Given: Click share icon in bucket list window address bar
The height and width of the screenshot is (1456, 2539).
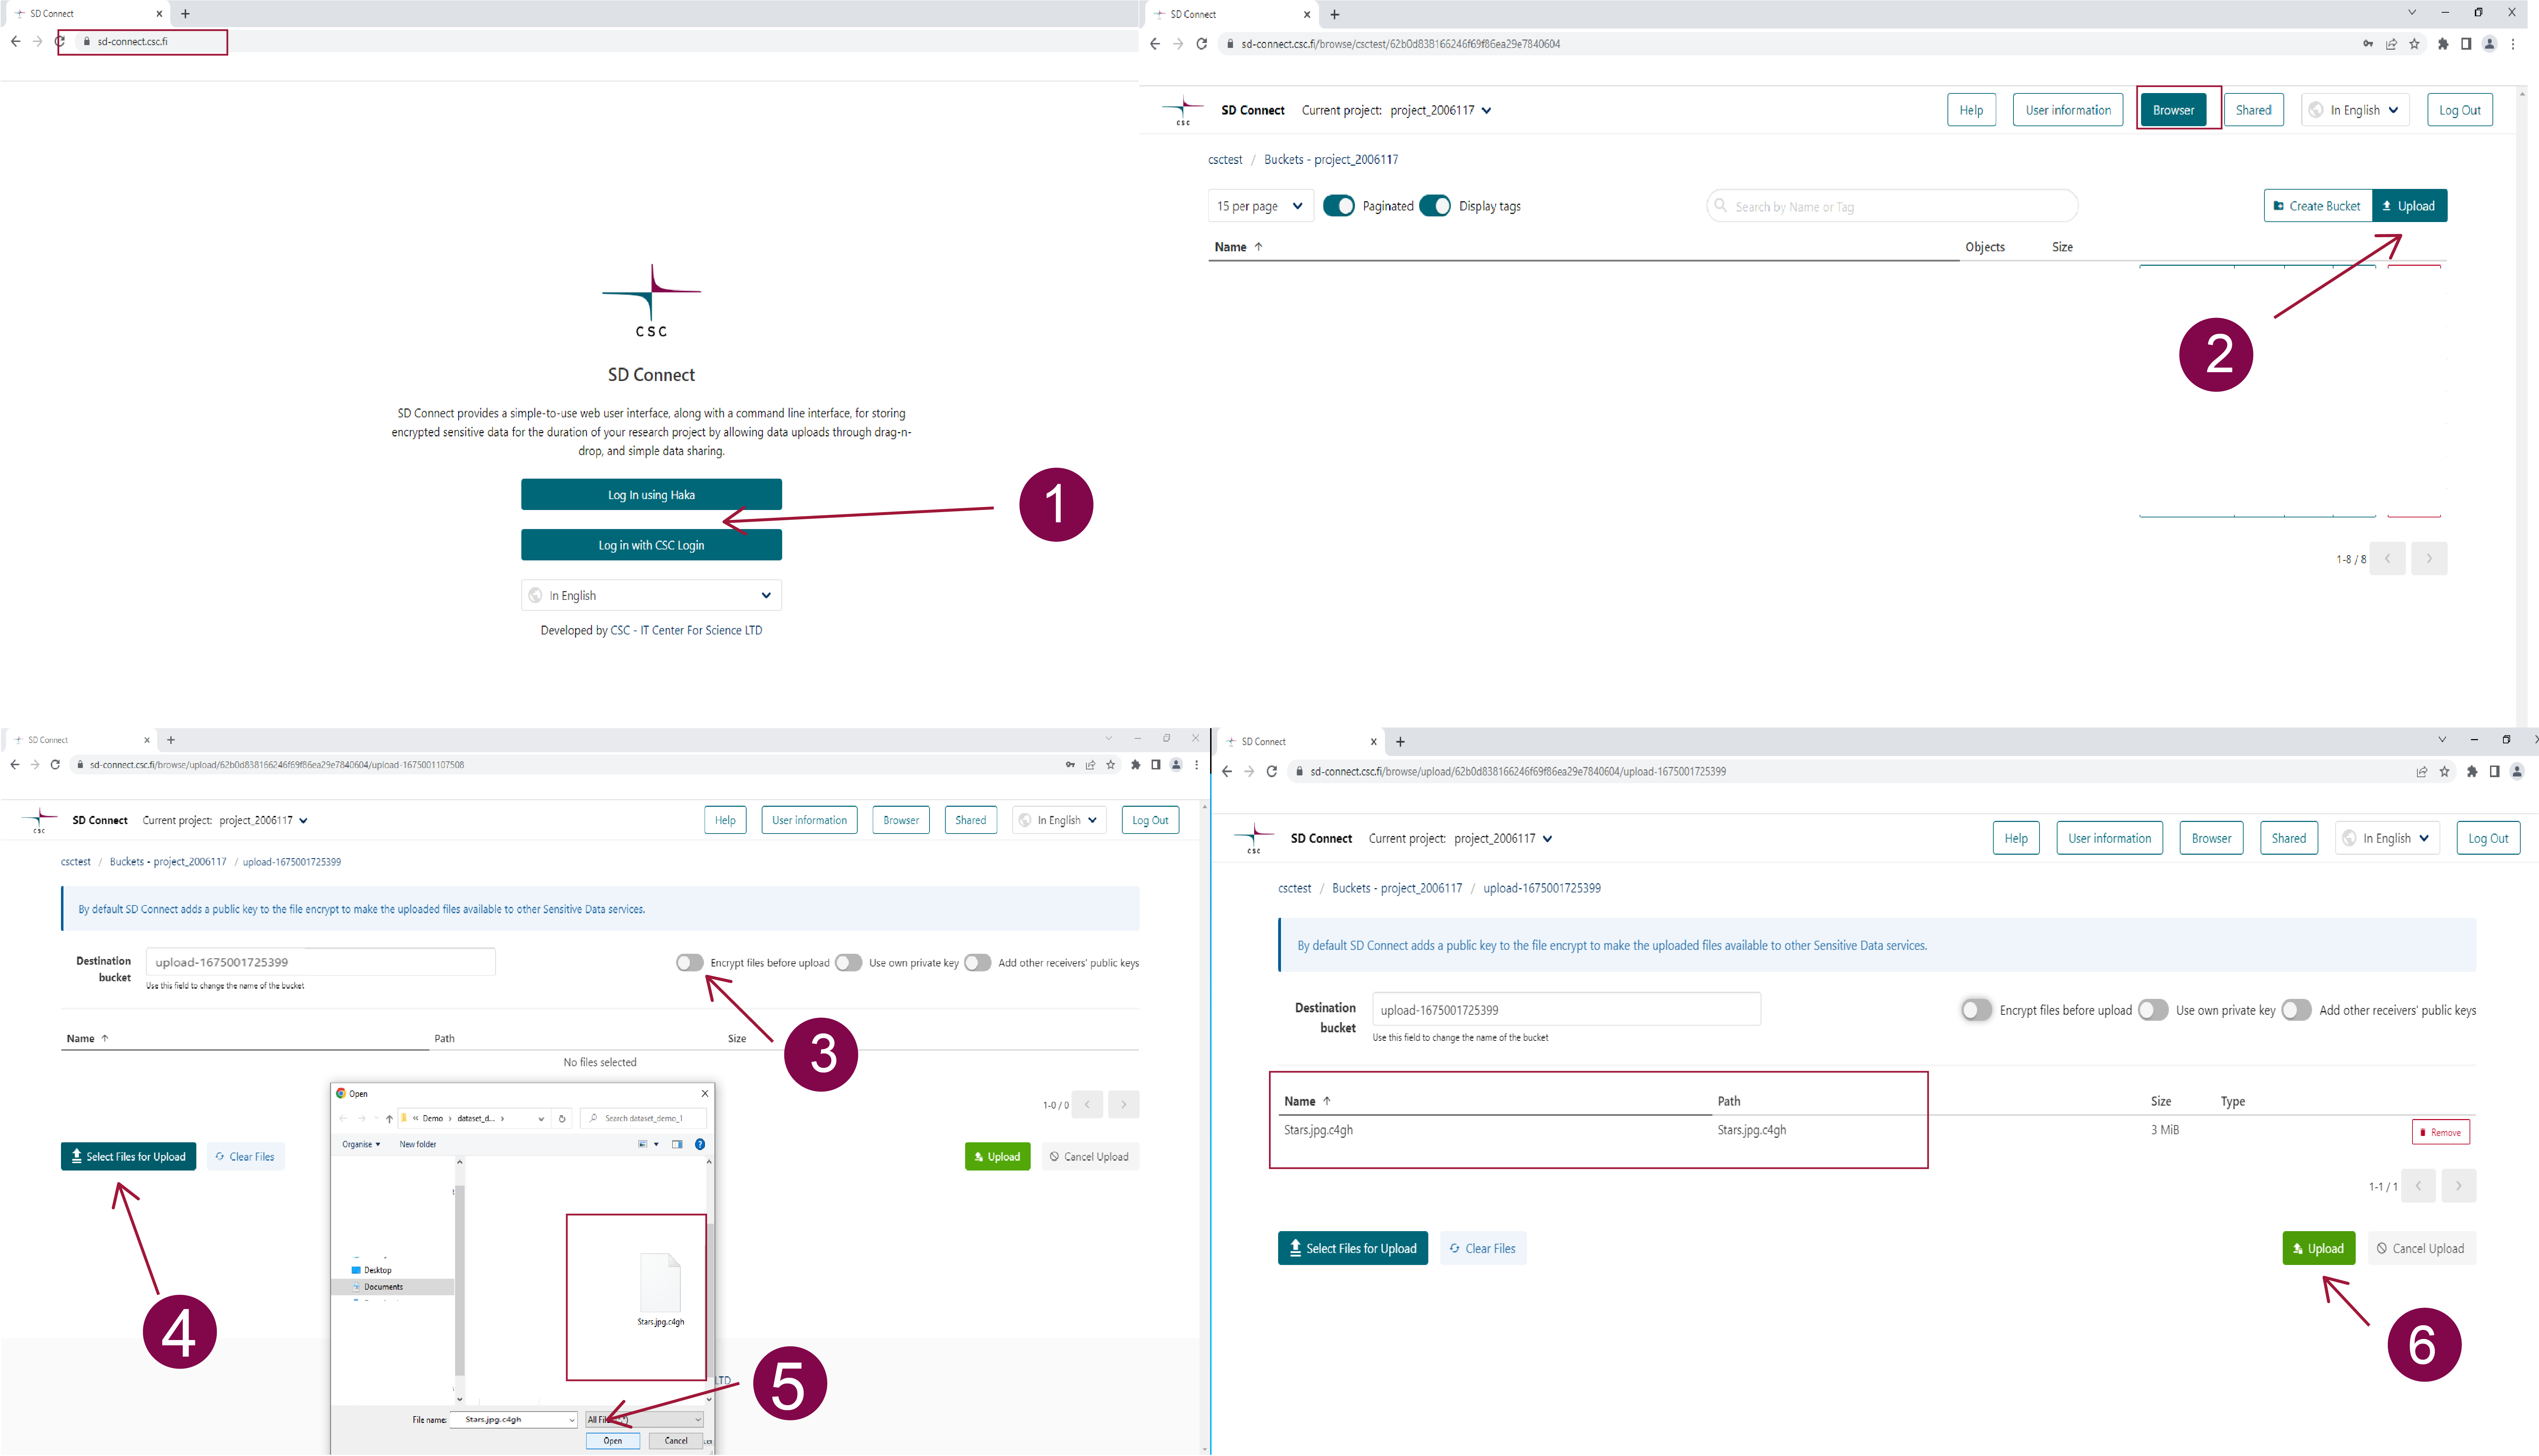Looking at the screenshot, I should pyautogui.click(x=2391, y=44).
